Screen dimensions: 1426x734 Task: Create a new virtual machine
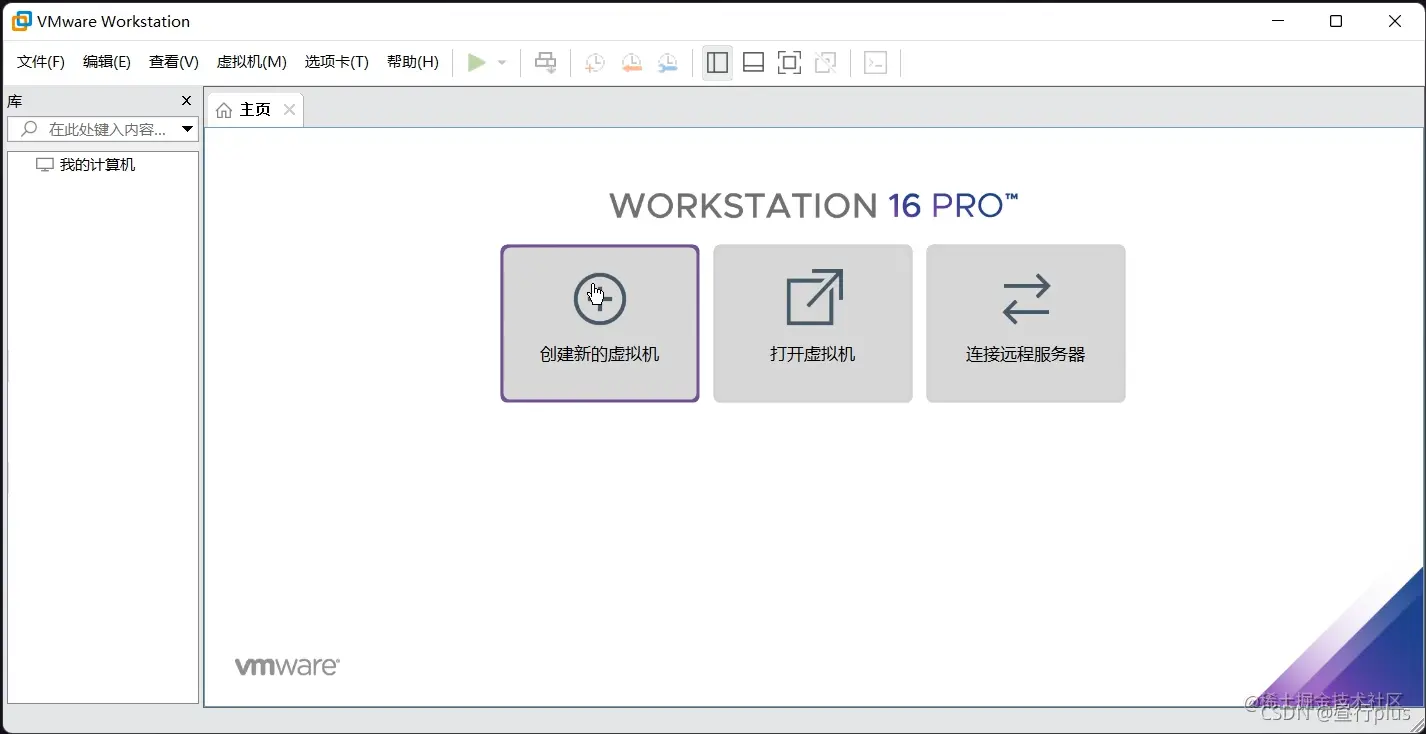click(599, 323)
